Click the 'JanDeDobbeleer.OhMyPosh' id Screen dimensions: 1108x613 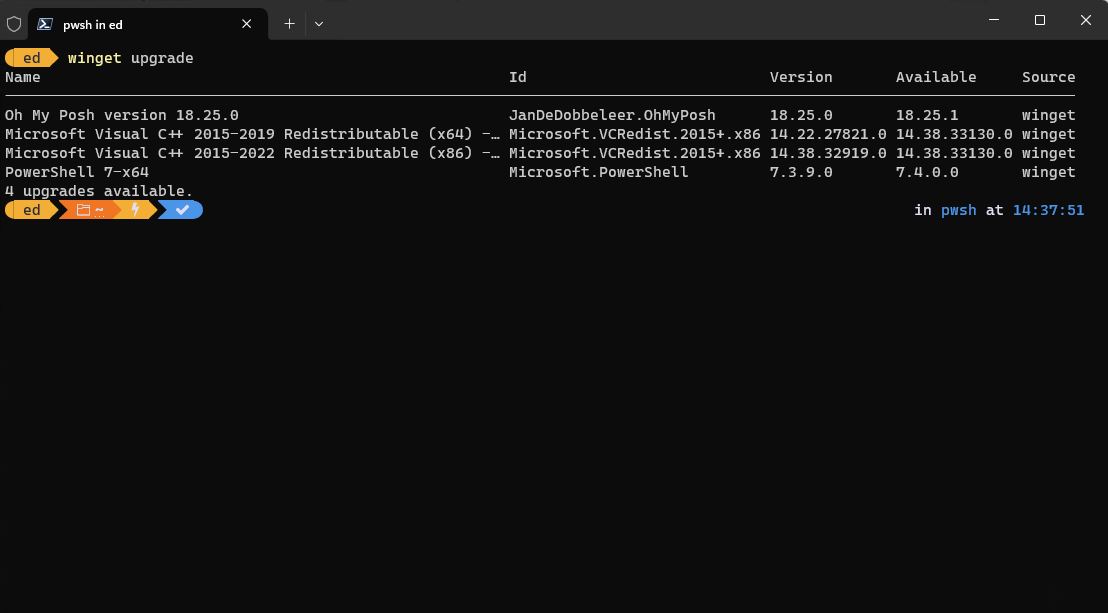pyautogui.click(x=612, y=115)
